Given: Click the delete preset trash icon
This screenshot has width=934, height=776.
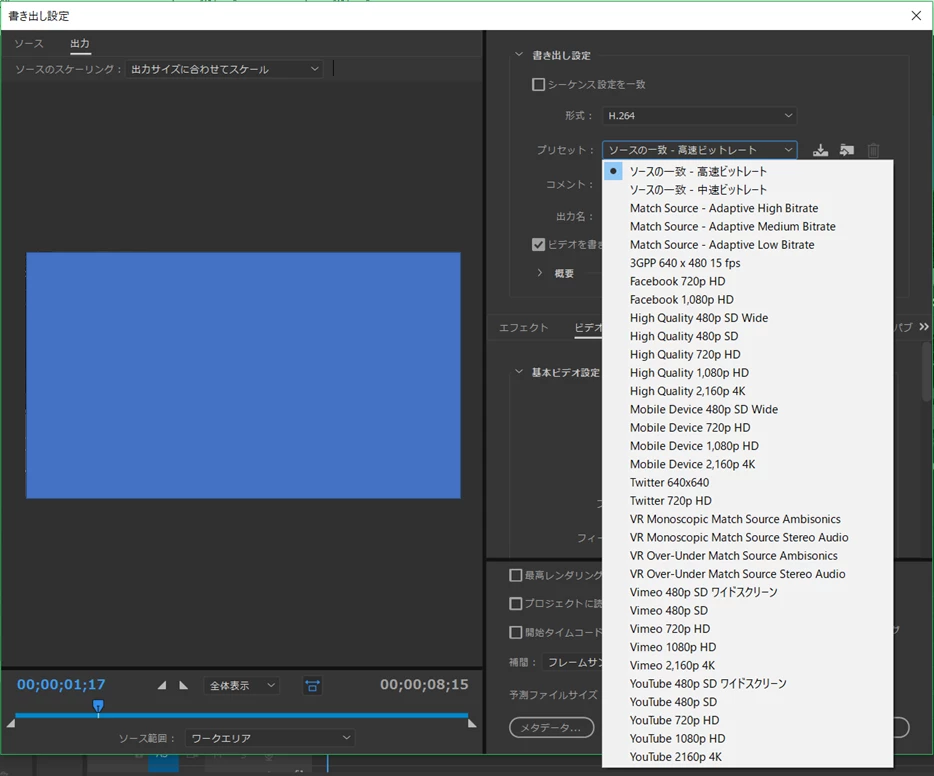Looking at the screenshot, I should click(x=873, y=150).
